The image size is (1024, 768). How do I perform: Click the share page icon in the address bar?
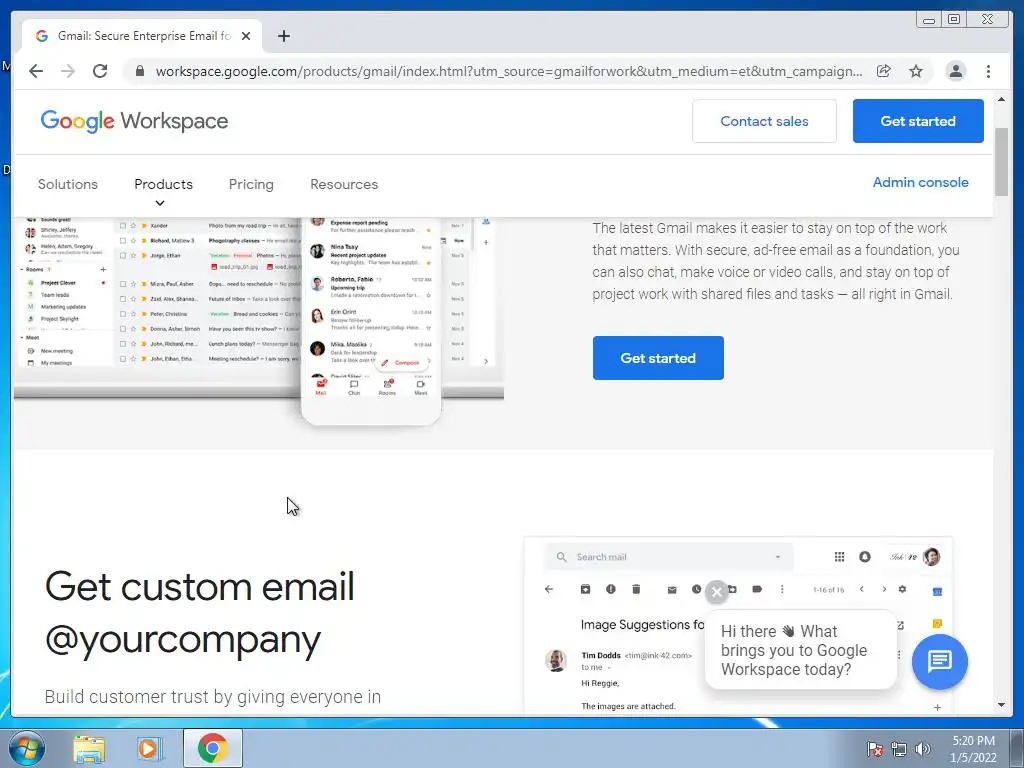[884, 71]
